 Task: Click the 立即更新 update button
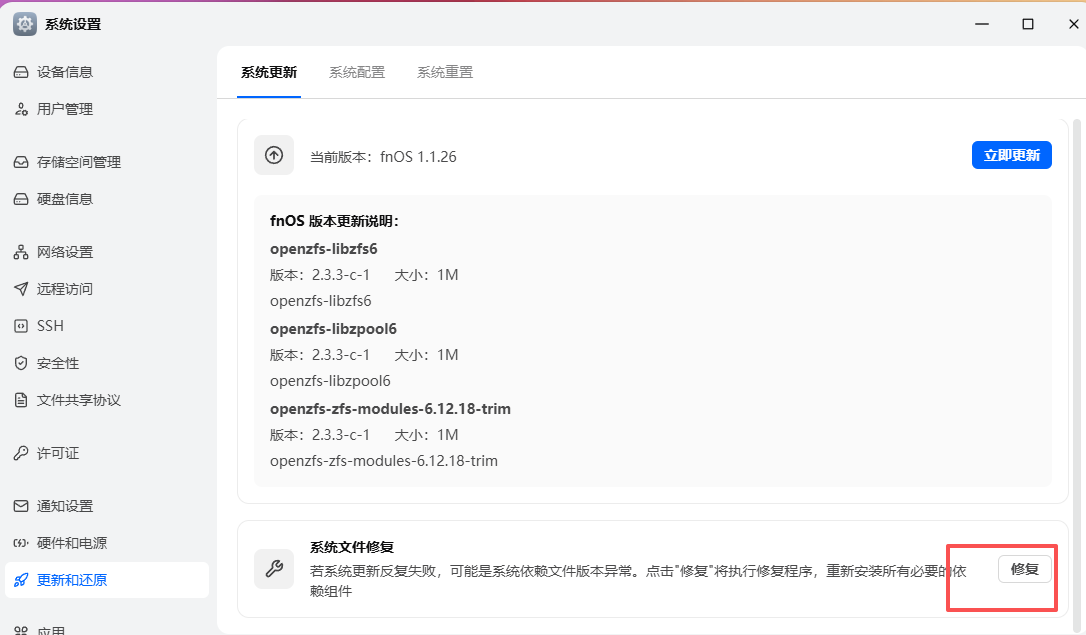(1011, 155)
